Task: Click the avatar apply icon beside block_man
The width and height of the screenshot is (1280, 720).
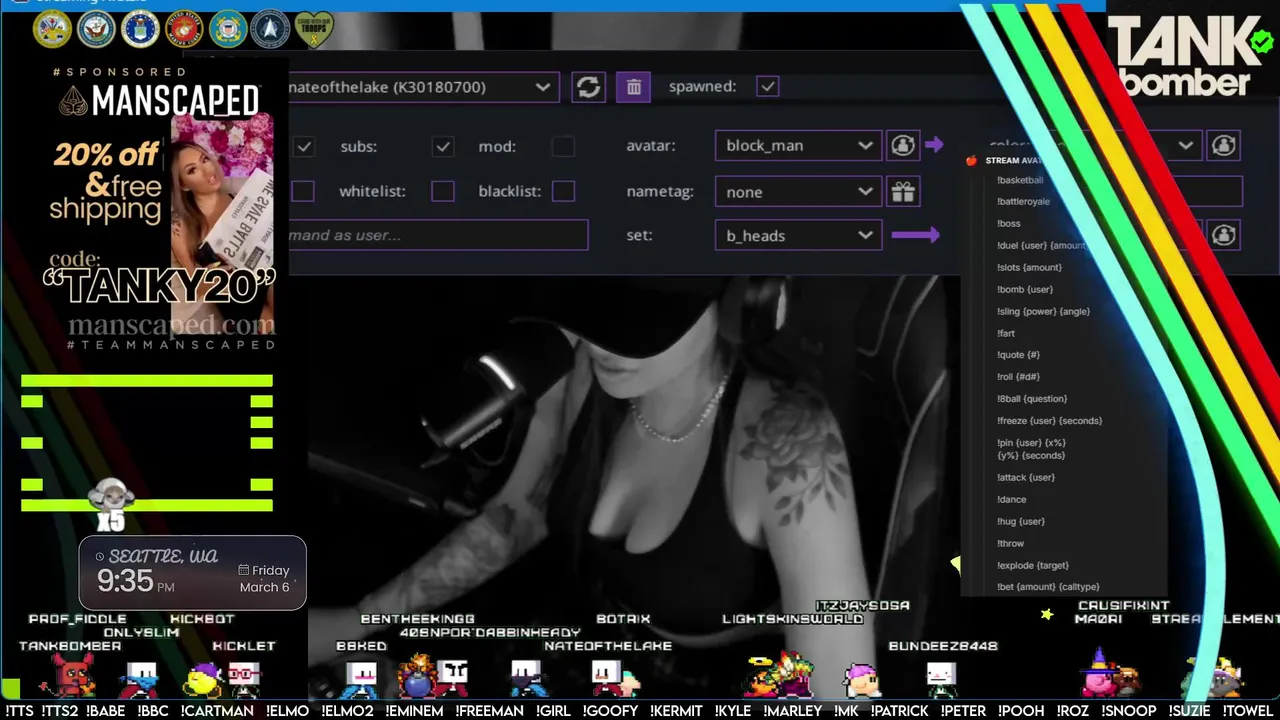Action: click(x=903, y=145)
